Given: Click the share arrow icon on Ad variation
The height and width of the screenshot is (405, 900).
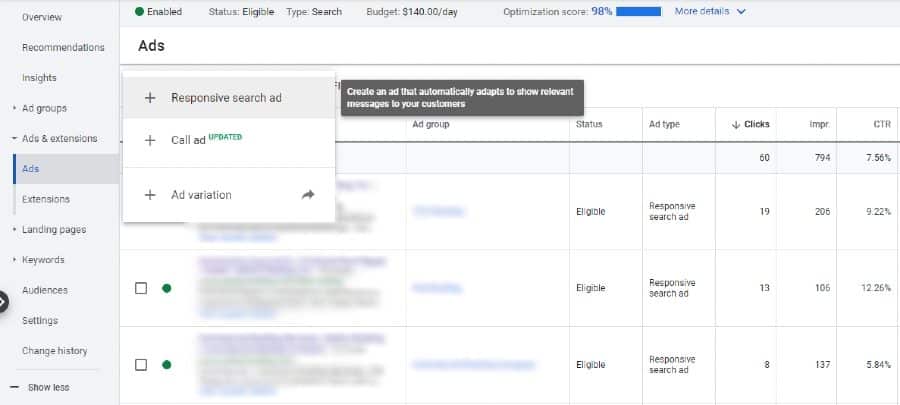Looking at the screenshot, I should 308,195.
